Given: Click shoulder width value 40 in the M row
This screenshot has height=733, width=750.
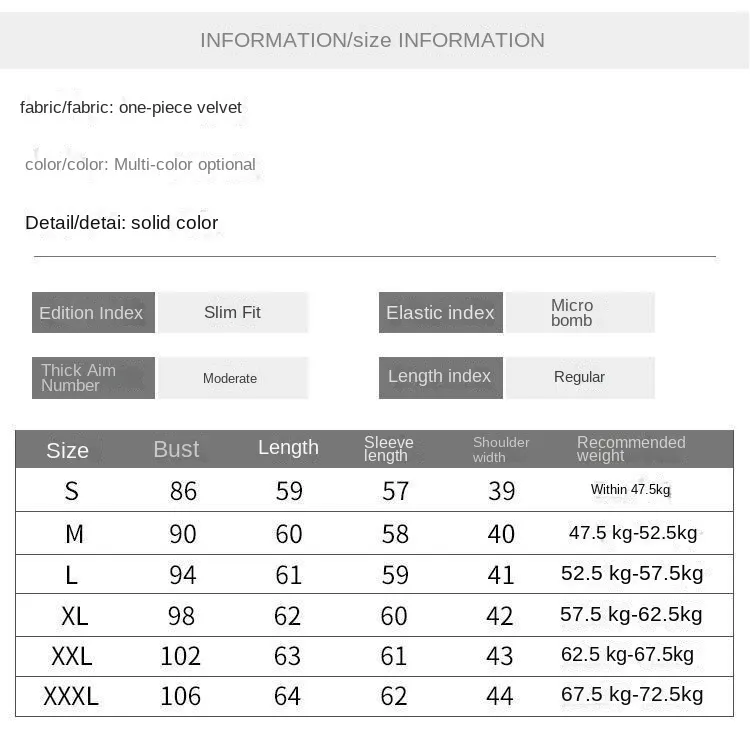Looking at the screenshot, I should [501, 534].
